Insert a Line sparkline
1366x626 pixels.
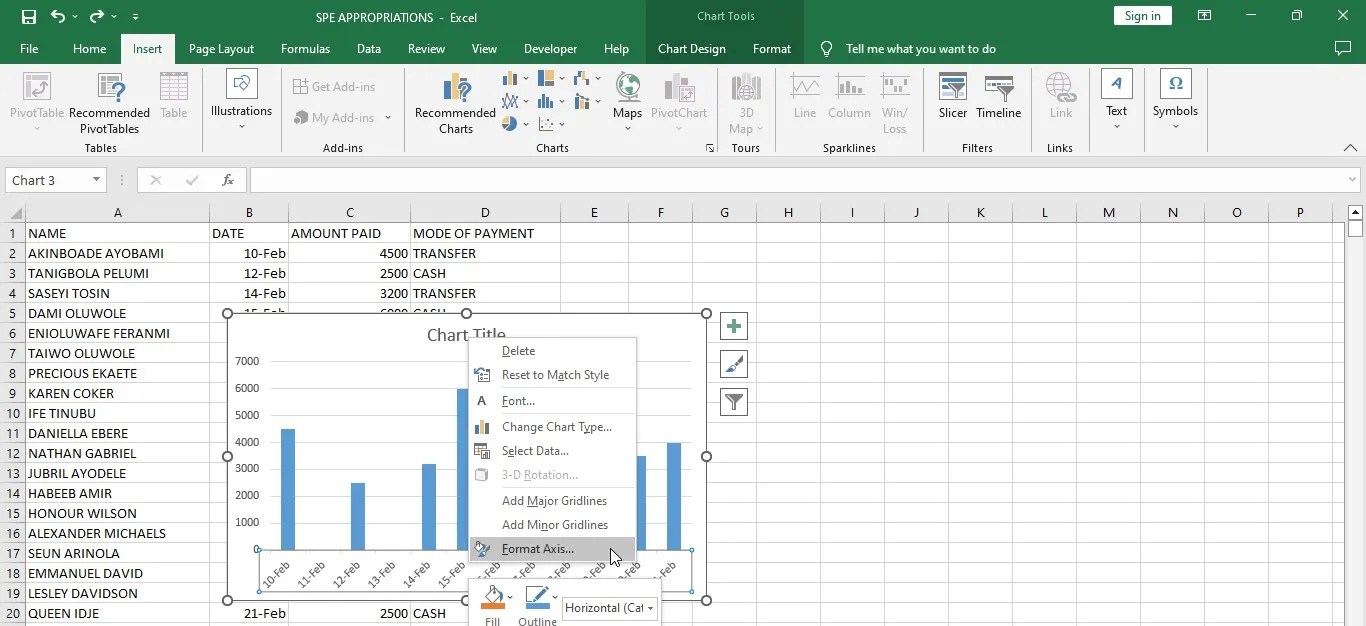point(804,97)
